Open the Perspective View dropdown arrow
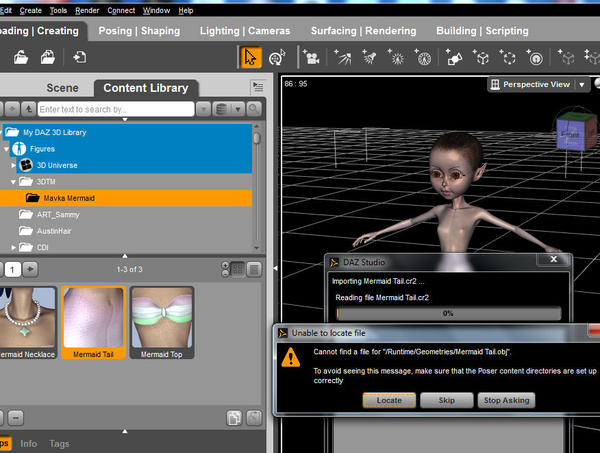The image size is (600, 453). coord(582,85)
